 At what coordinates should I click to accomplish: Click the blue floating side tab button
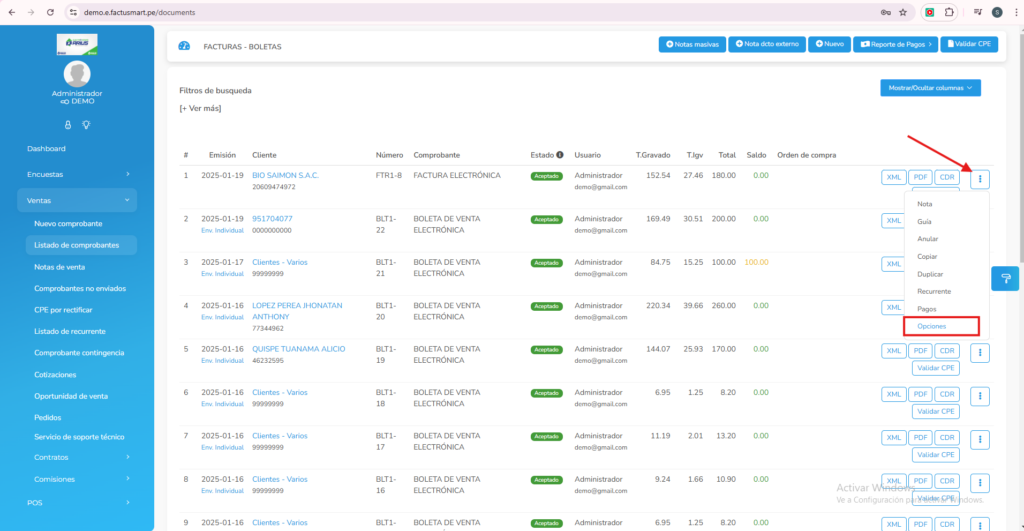click(x=1006, y=278)
